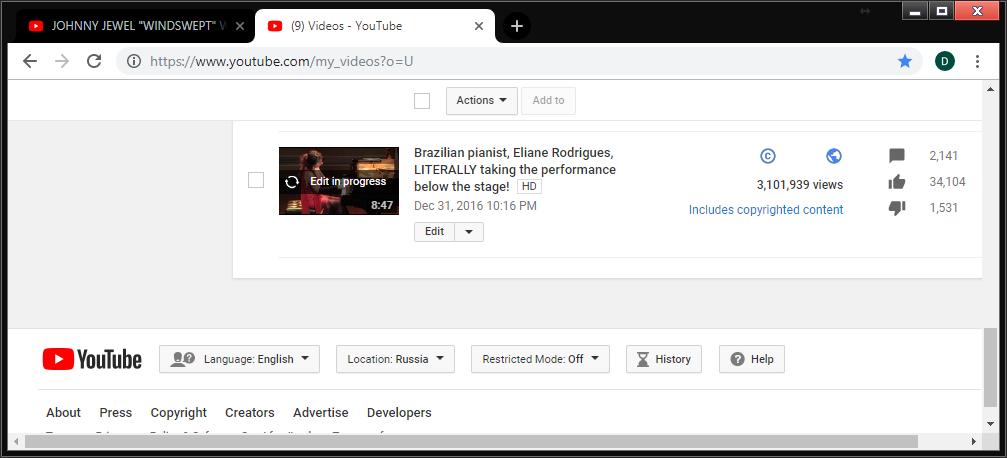
Task: Open the Advertise footer link
Action: coord(320,412)
